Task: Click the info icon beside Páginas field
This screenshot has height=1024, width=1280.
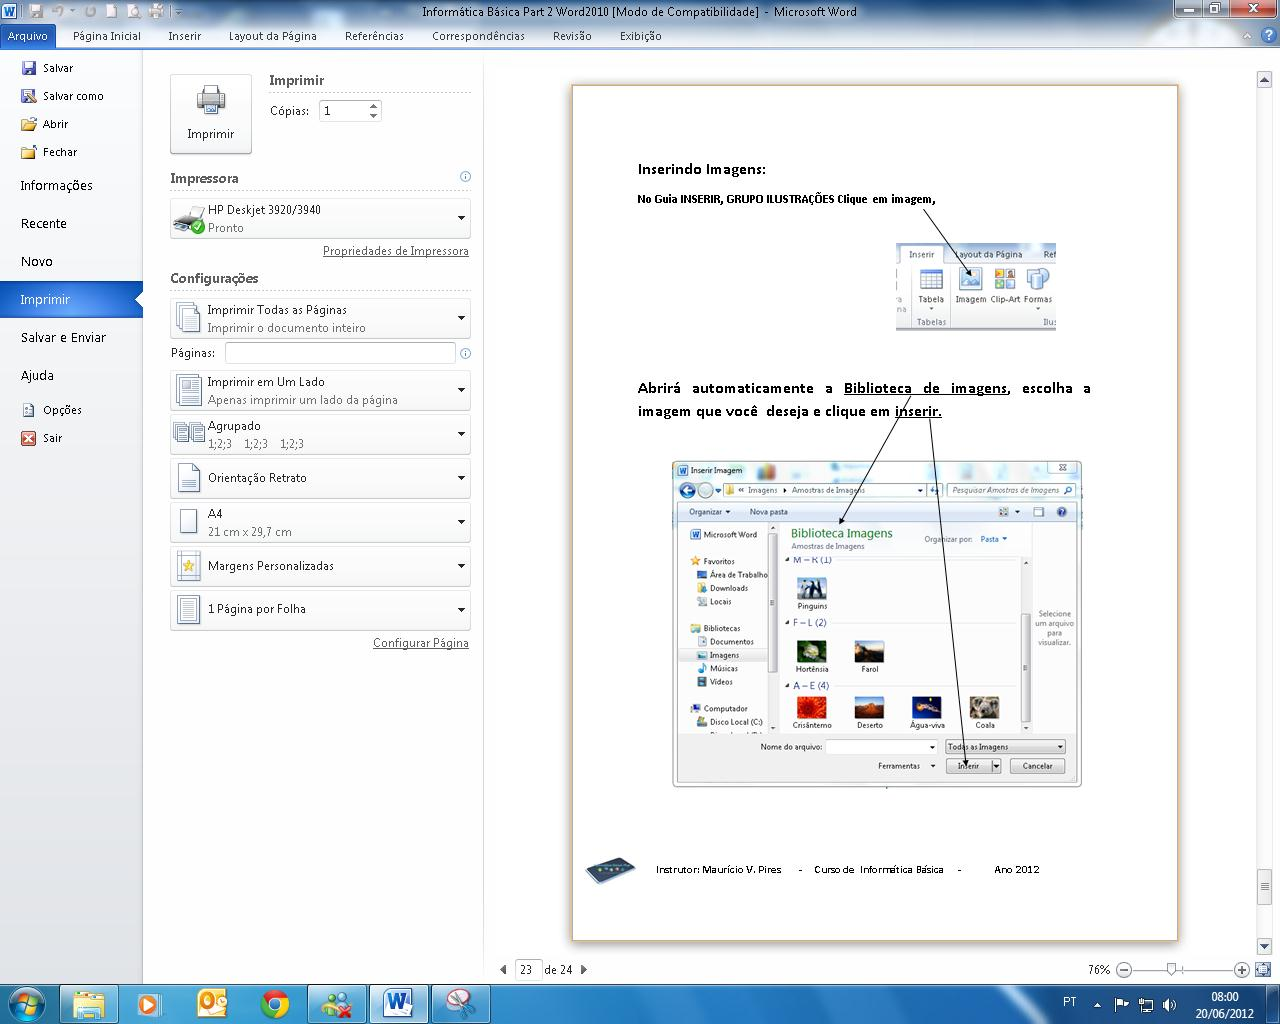Action: 465,353
